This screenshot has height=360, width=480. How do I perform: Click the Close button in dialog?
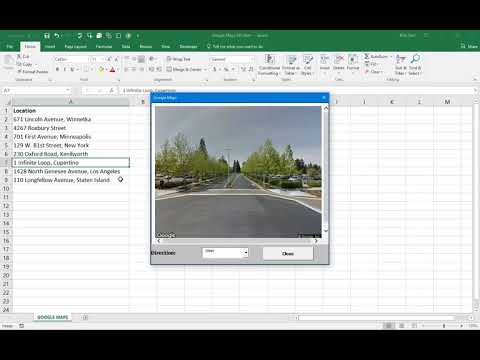coord(288,253)
